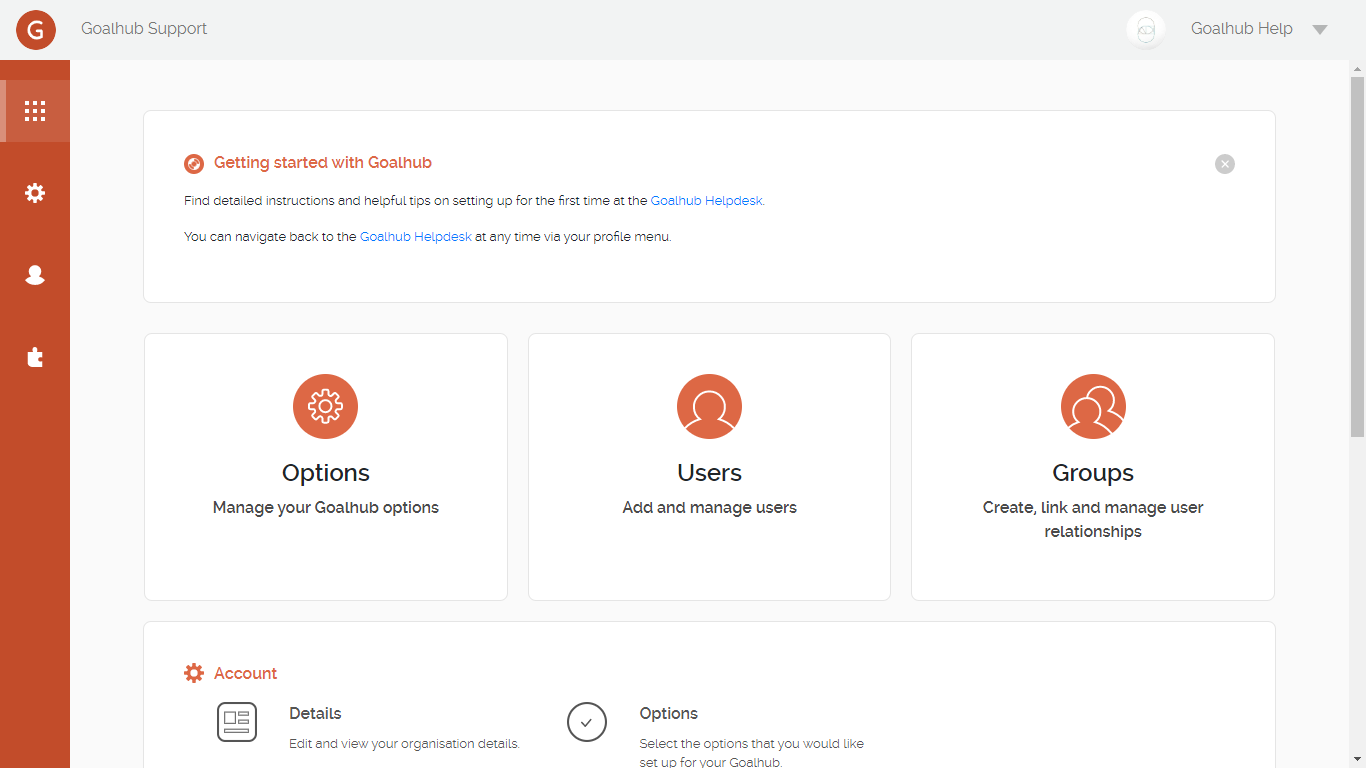Screen dimensions: 1366x768
Task: Expand the Goalhub Help dropdown arrow
Action: tap(1320, 30)
